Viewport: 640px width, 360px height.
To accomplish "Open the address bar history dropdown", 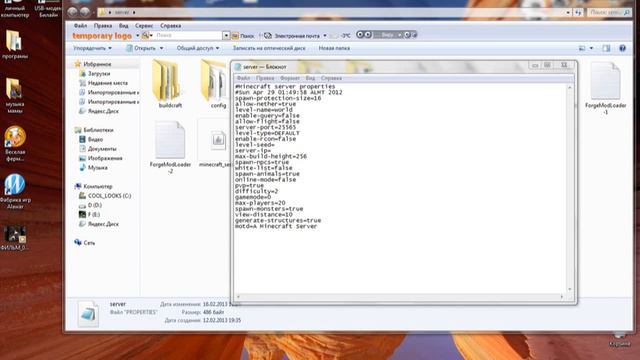I will tap(568, 13).
